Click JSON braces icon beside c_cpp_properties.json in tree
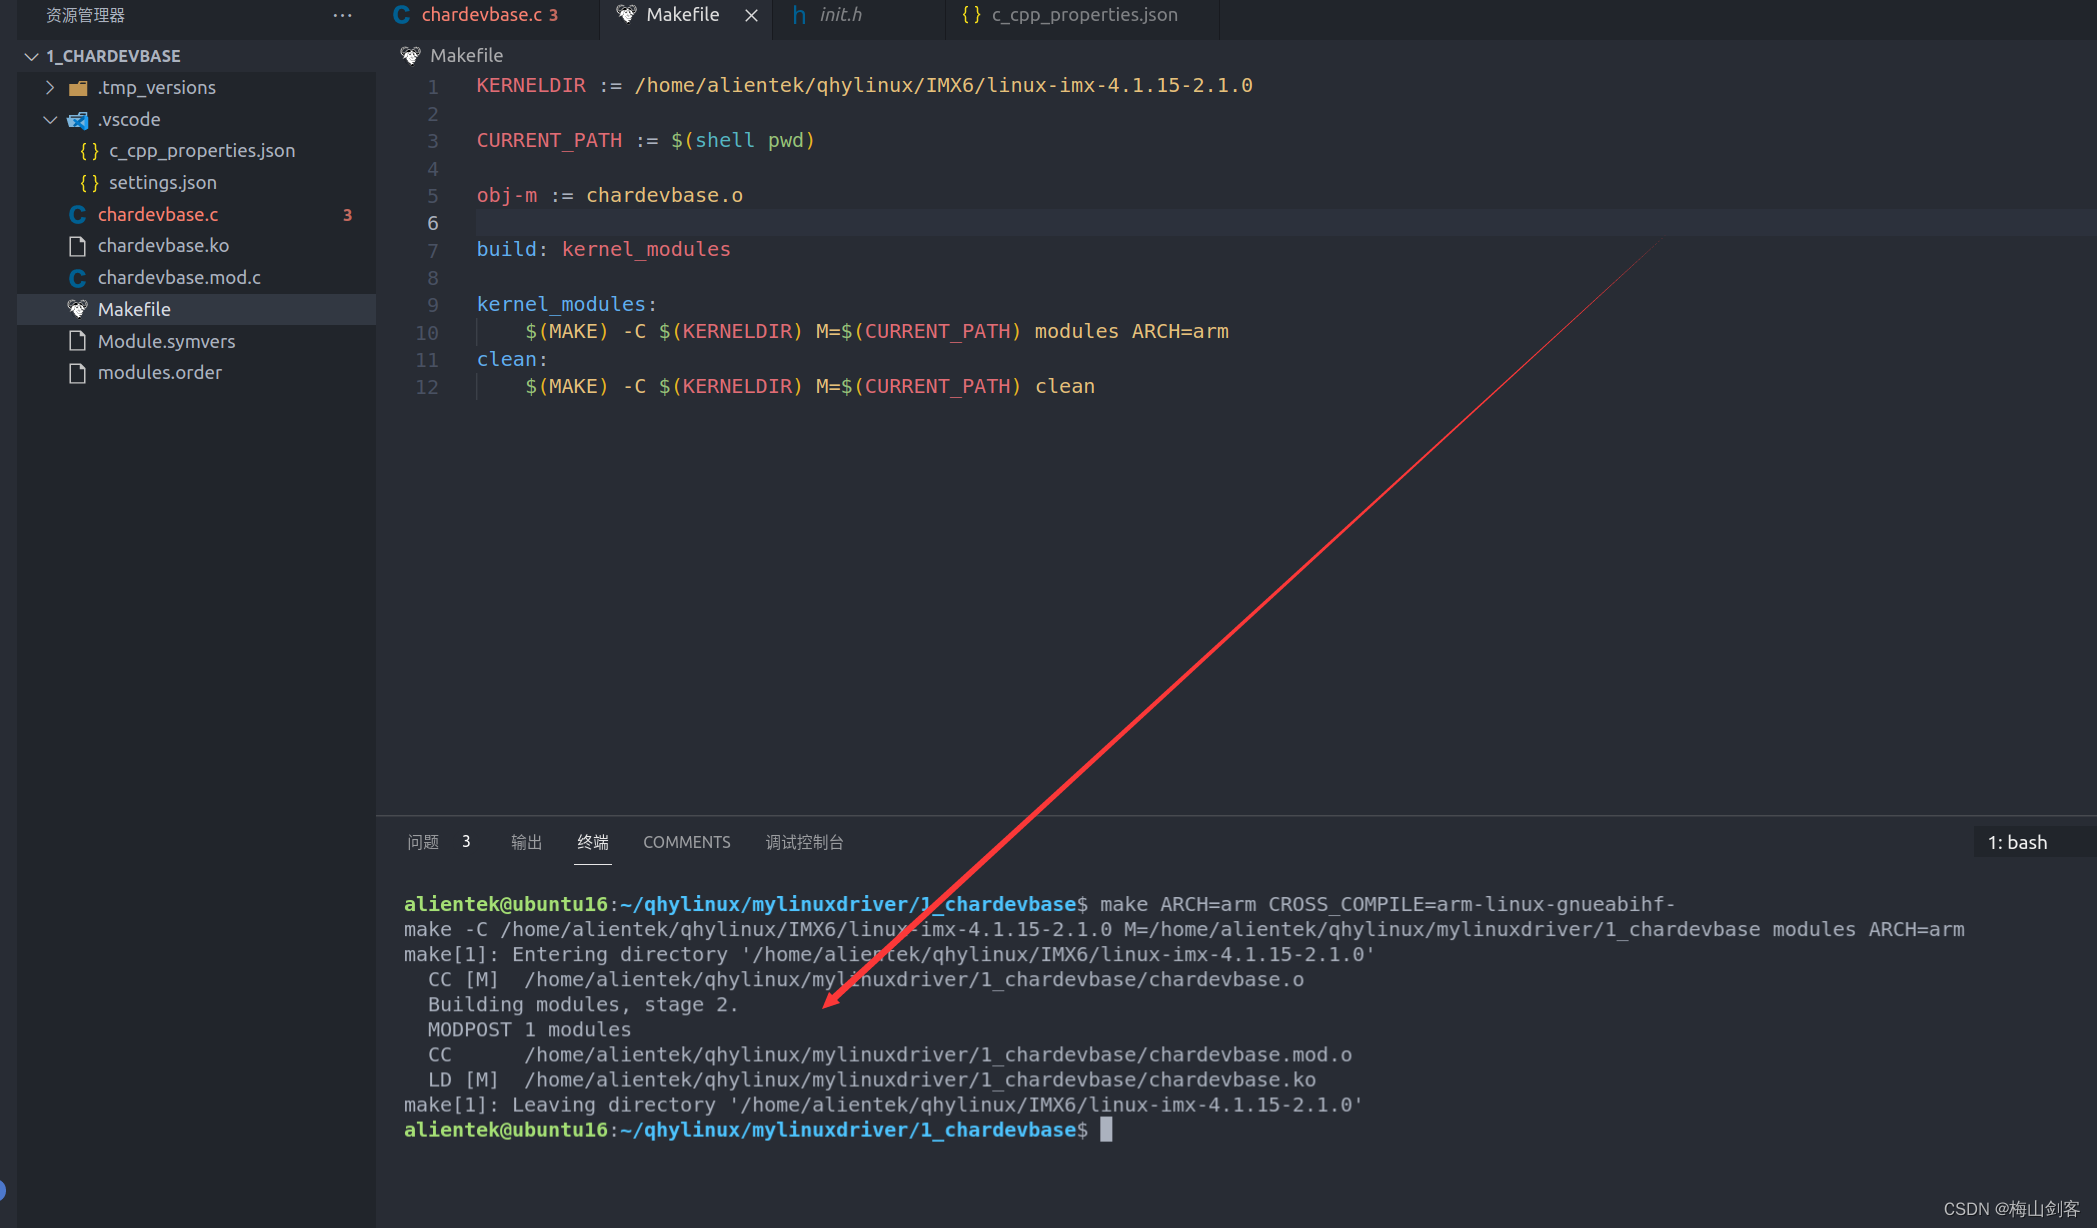Screen dimensions: 2097x1228 click(x=89, y=150)
